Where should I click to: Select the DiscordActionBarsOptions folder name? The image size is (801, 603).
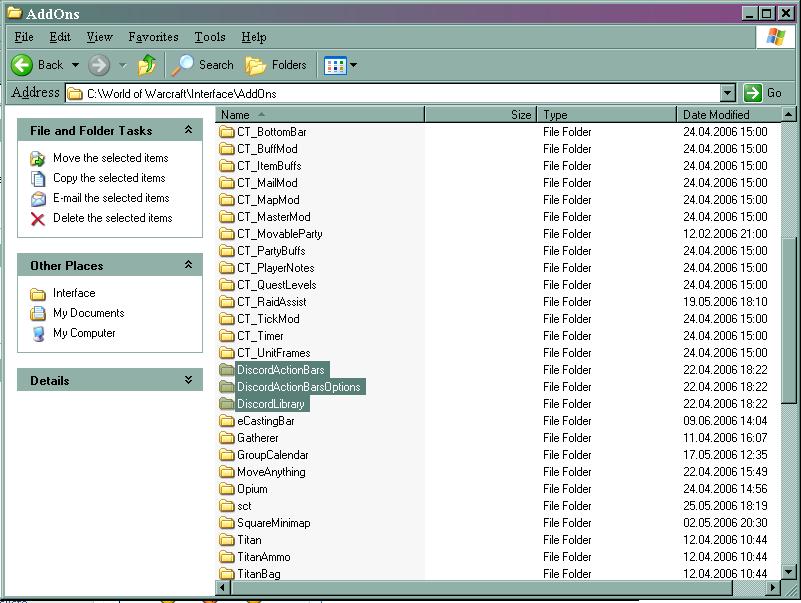coord(299,387)
